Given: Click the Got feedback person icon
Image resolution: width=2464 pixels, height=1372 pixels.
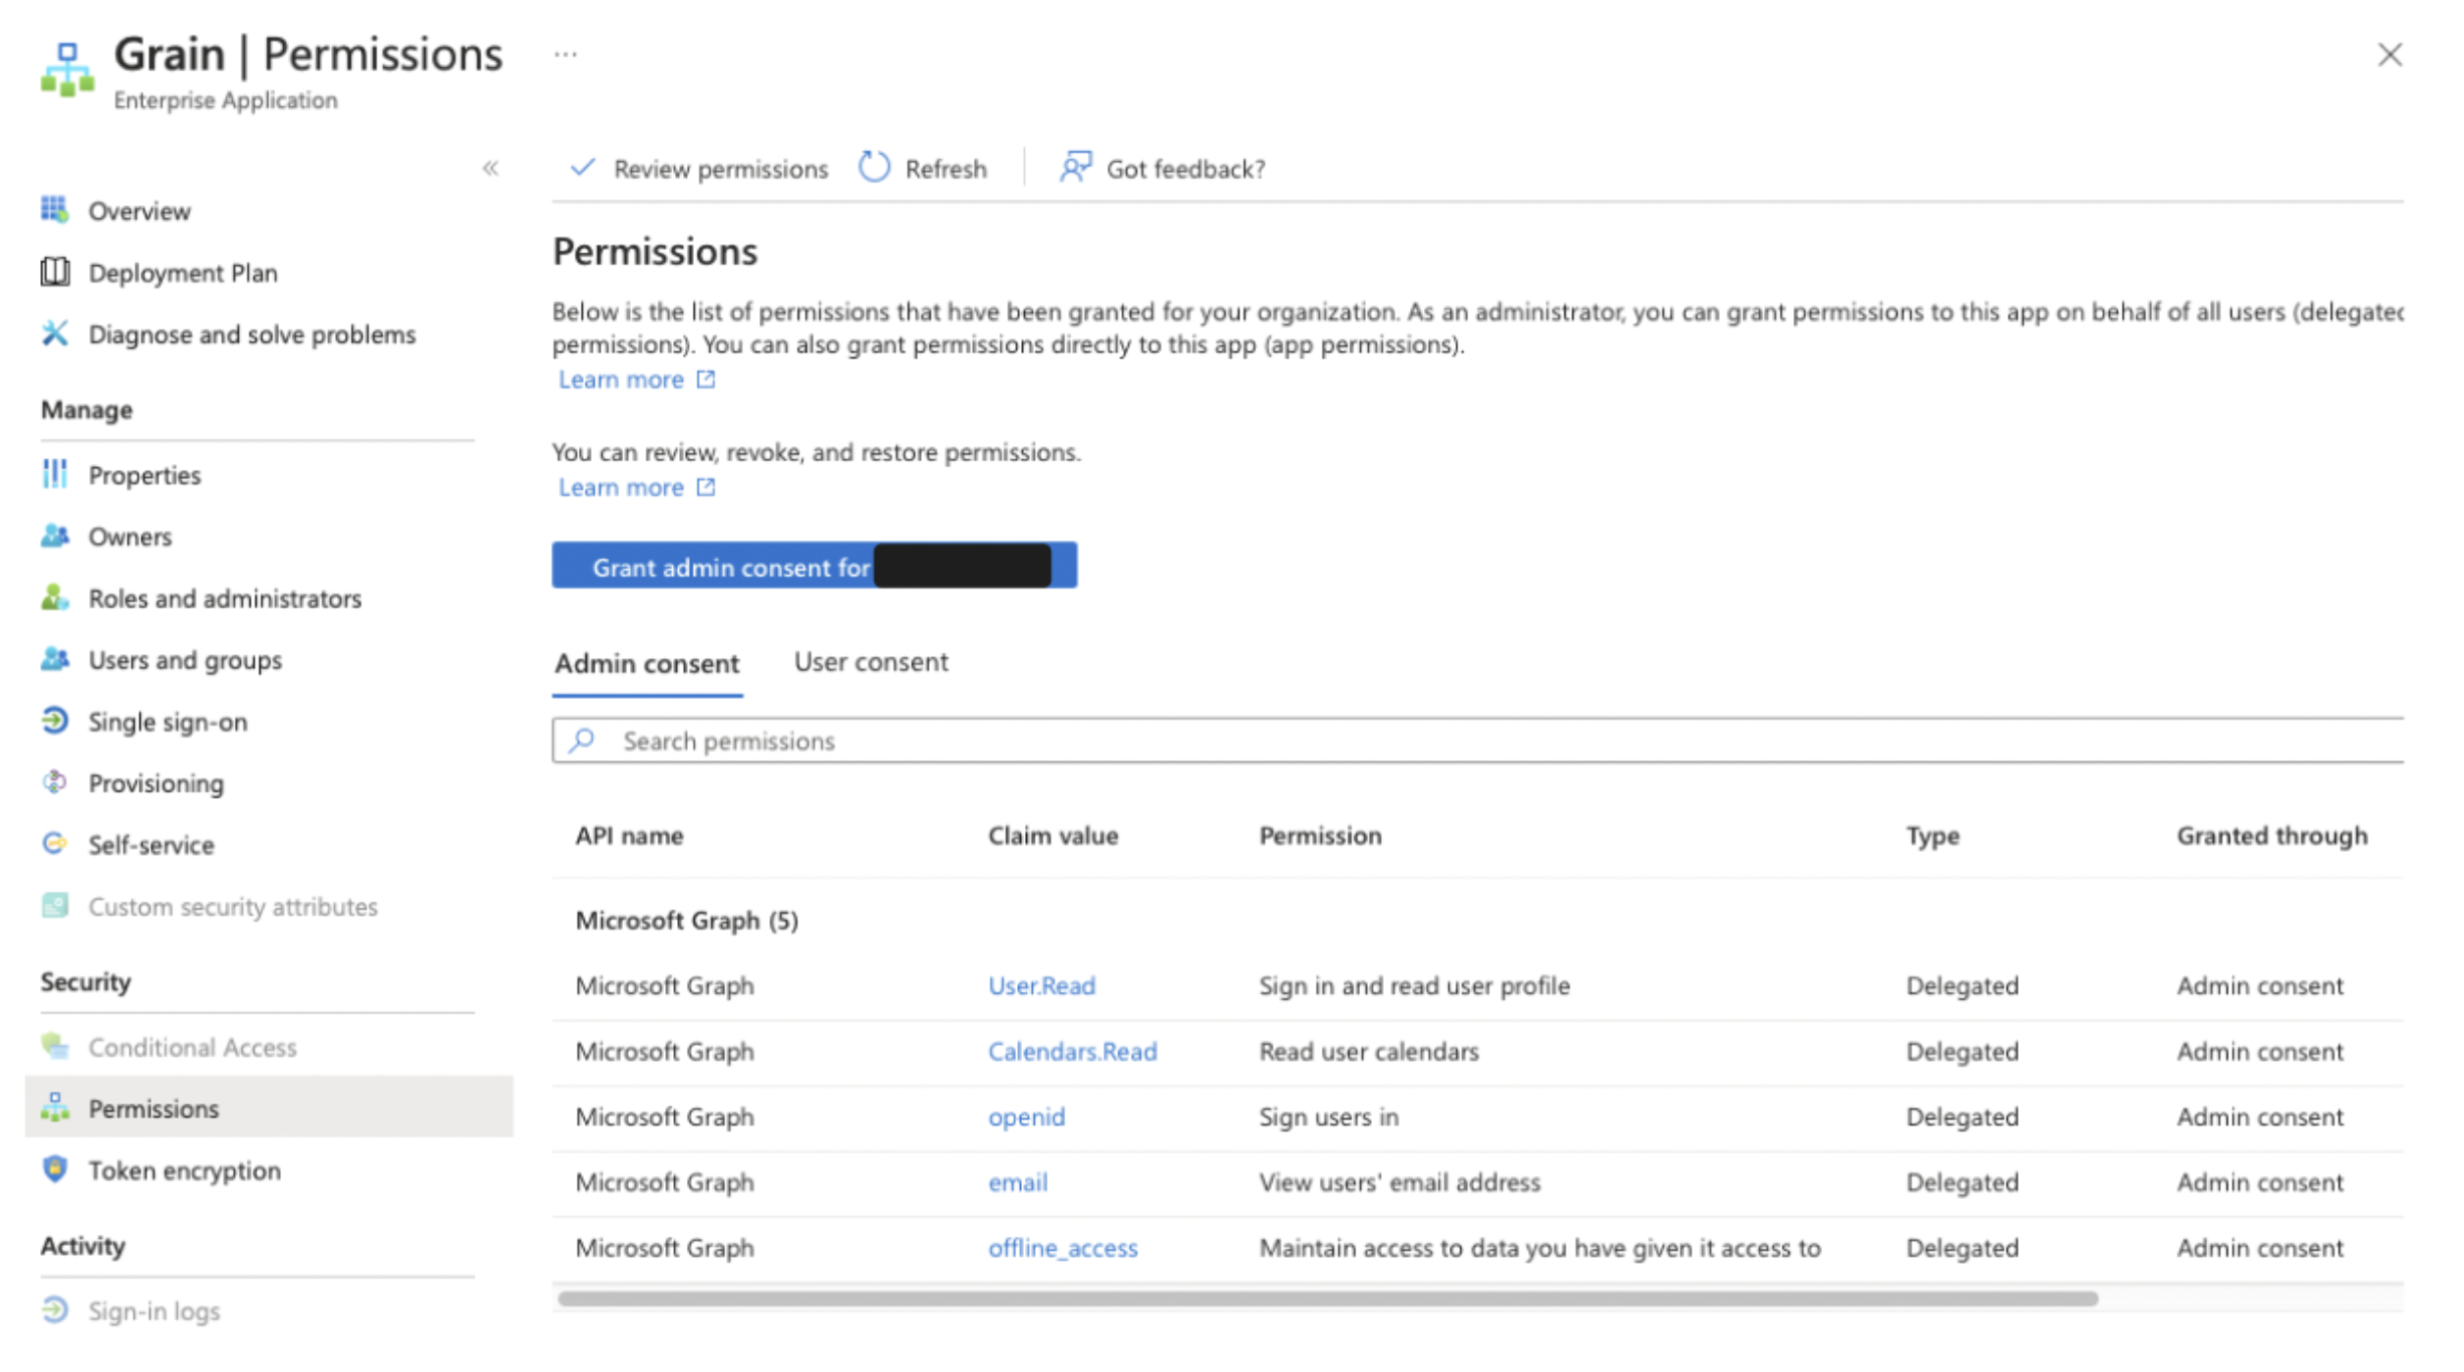Looking at the screenshot, I should 1075,167.
